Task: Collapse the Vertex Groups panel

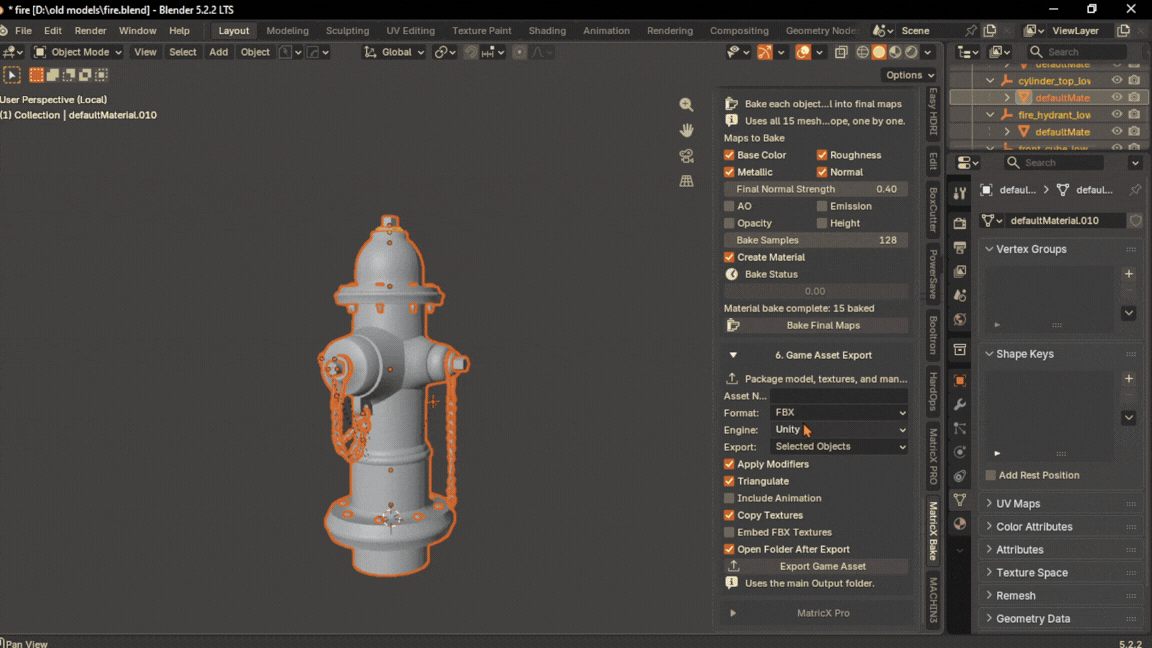Action: 1031,249
